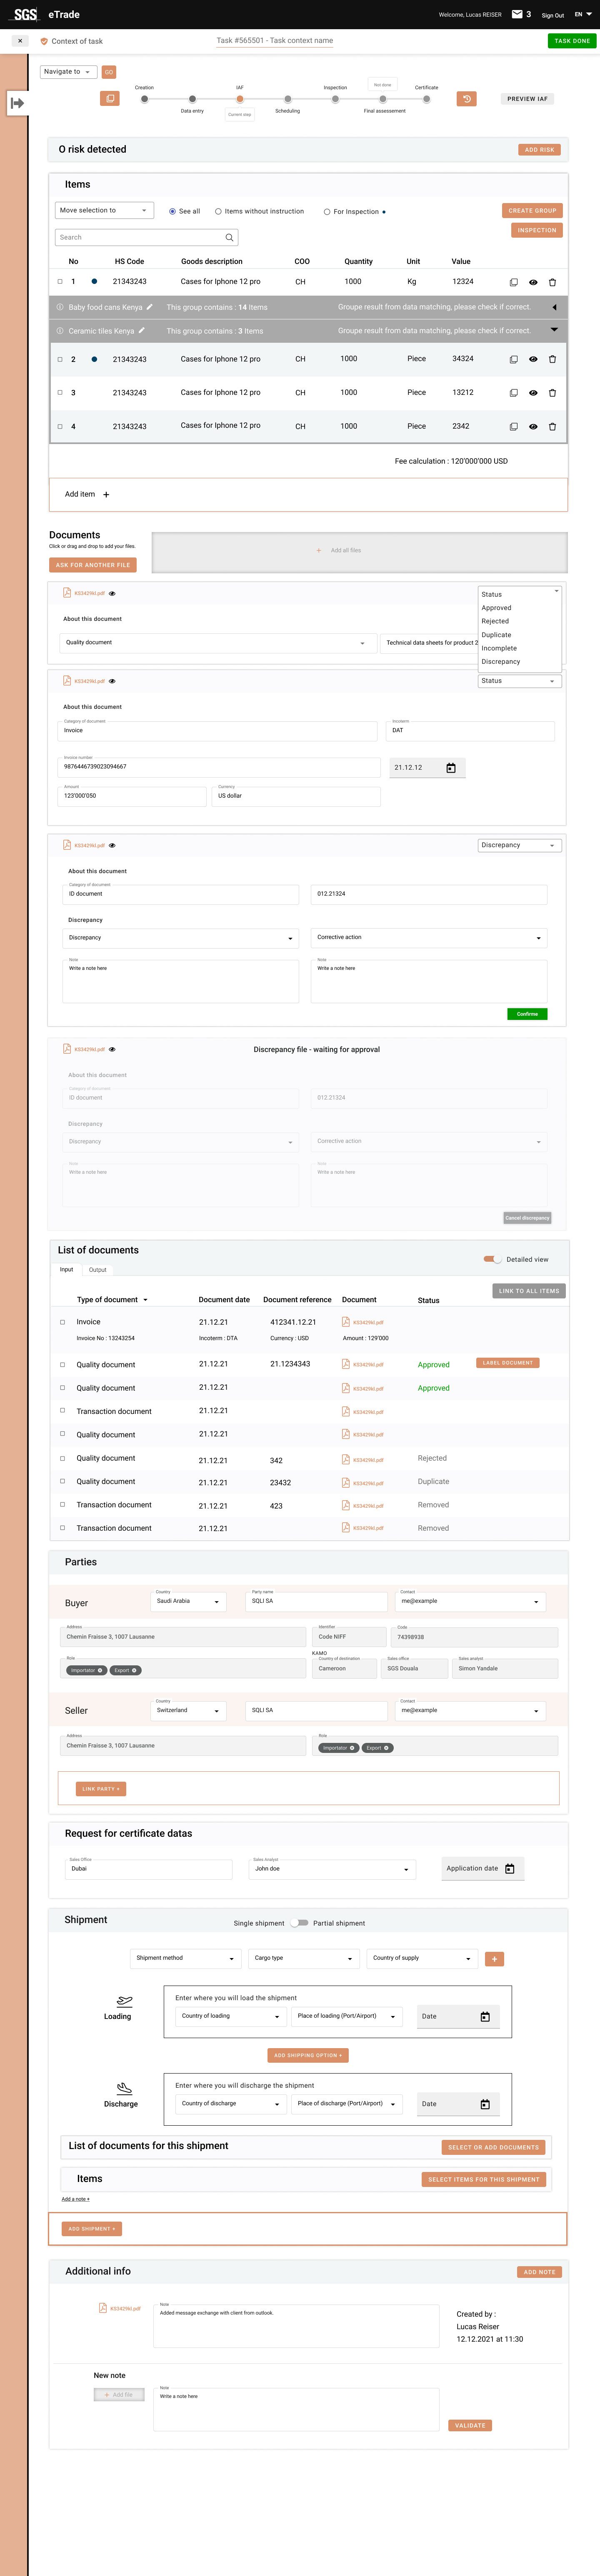Select the See all radio option
This screenshot has height=2576, width=600.
pos(173,212)
